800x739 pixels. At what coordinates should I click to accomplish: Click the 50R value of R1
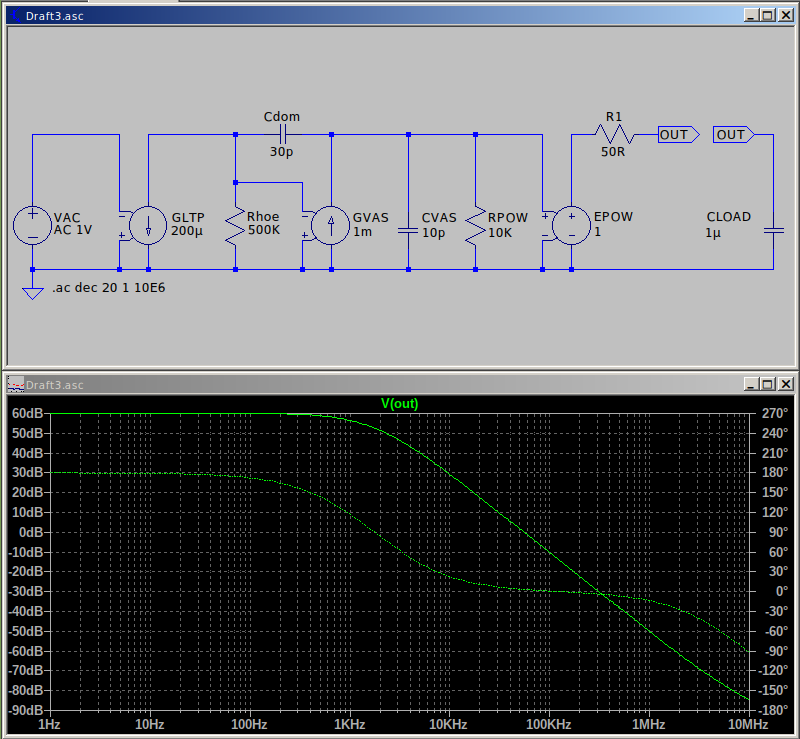pyautogui.click(x=613, y=152)
